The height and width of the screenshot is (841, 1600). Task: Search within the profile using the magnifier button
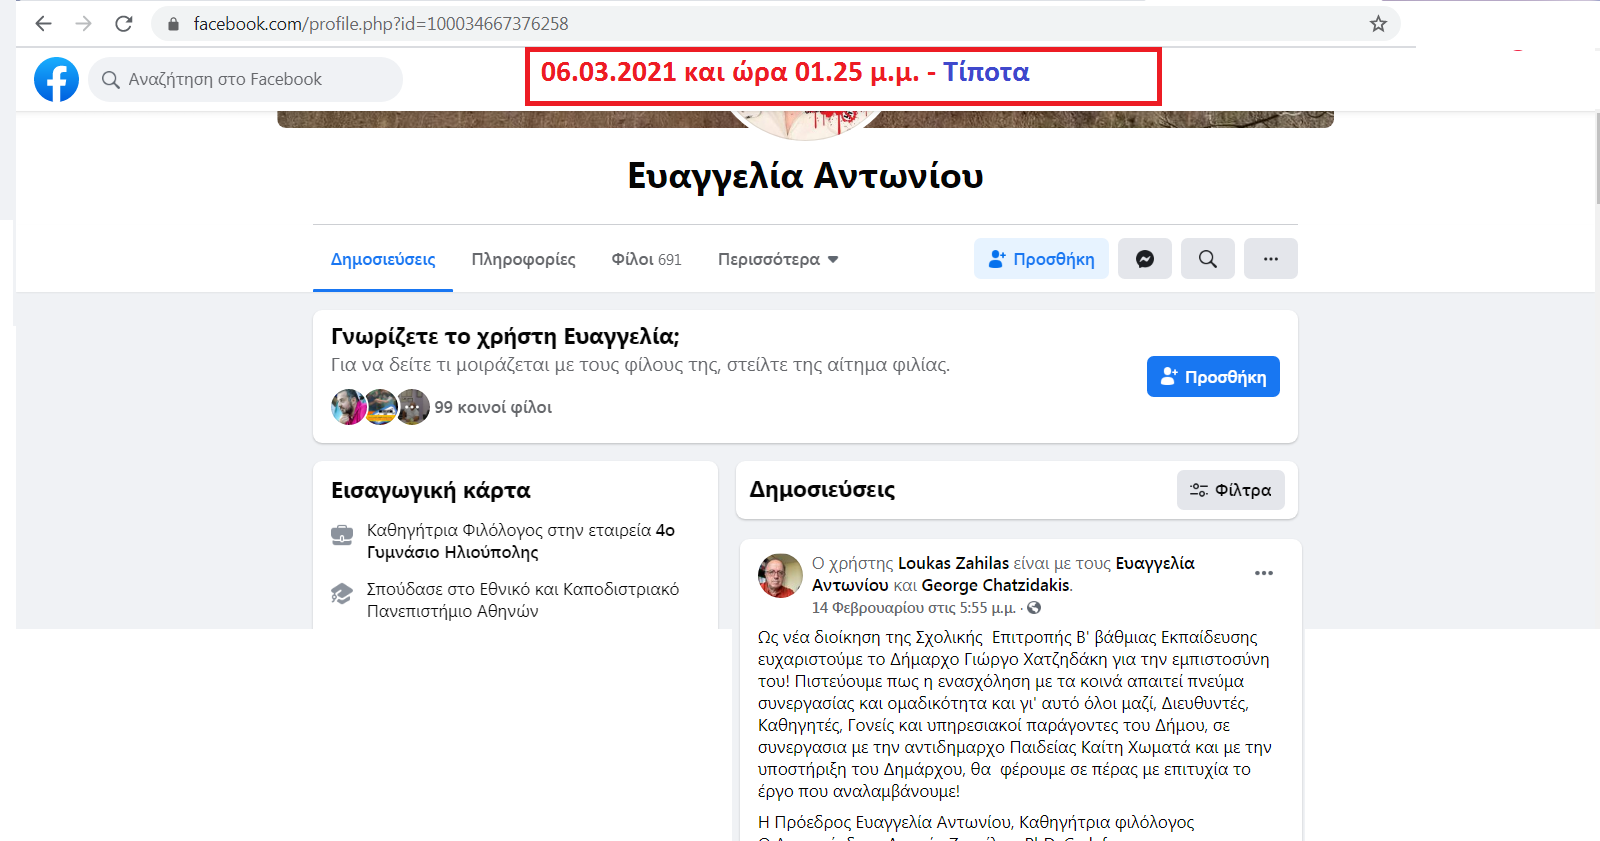point(1208,259)
